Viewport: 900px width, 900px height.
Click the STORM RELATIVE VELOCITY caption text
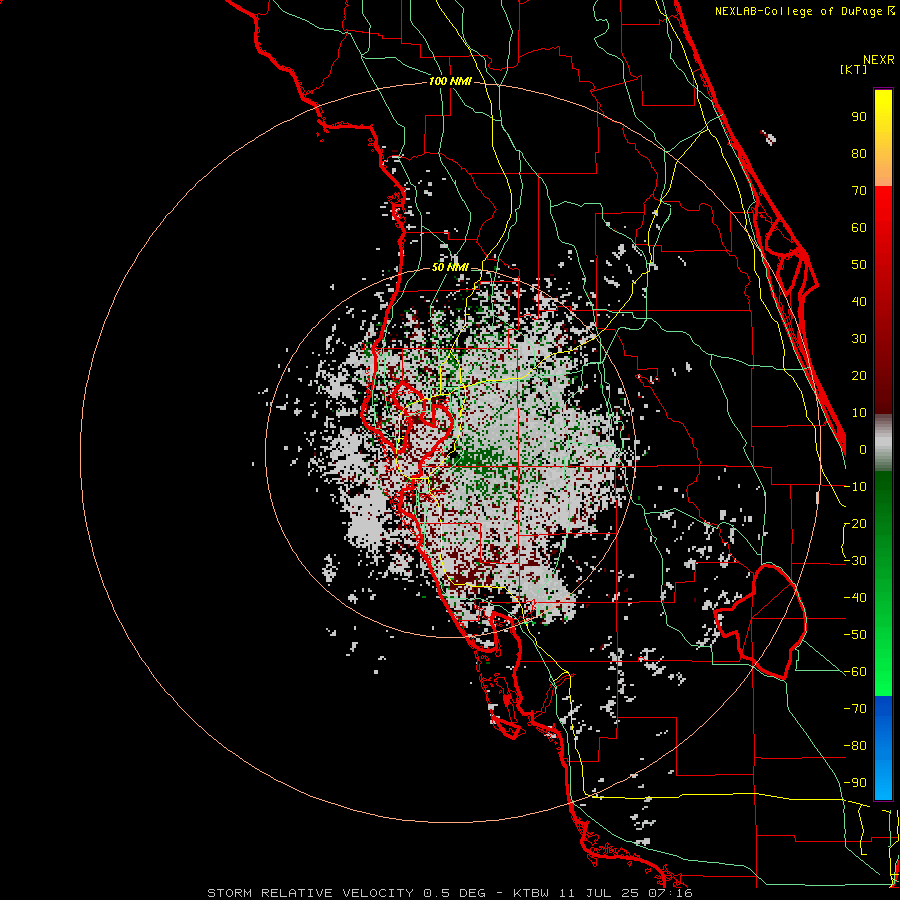point(310,893)
